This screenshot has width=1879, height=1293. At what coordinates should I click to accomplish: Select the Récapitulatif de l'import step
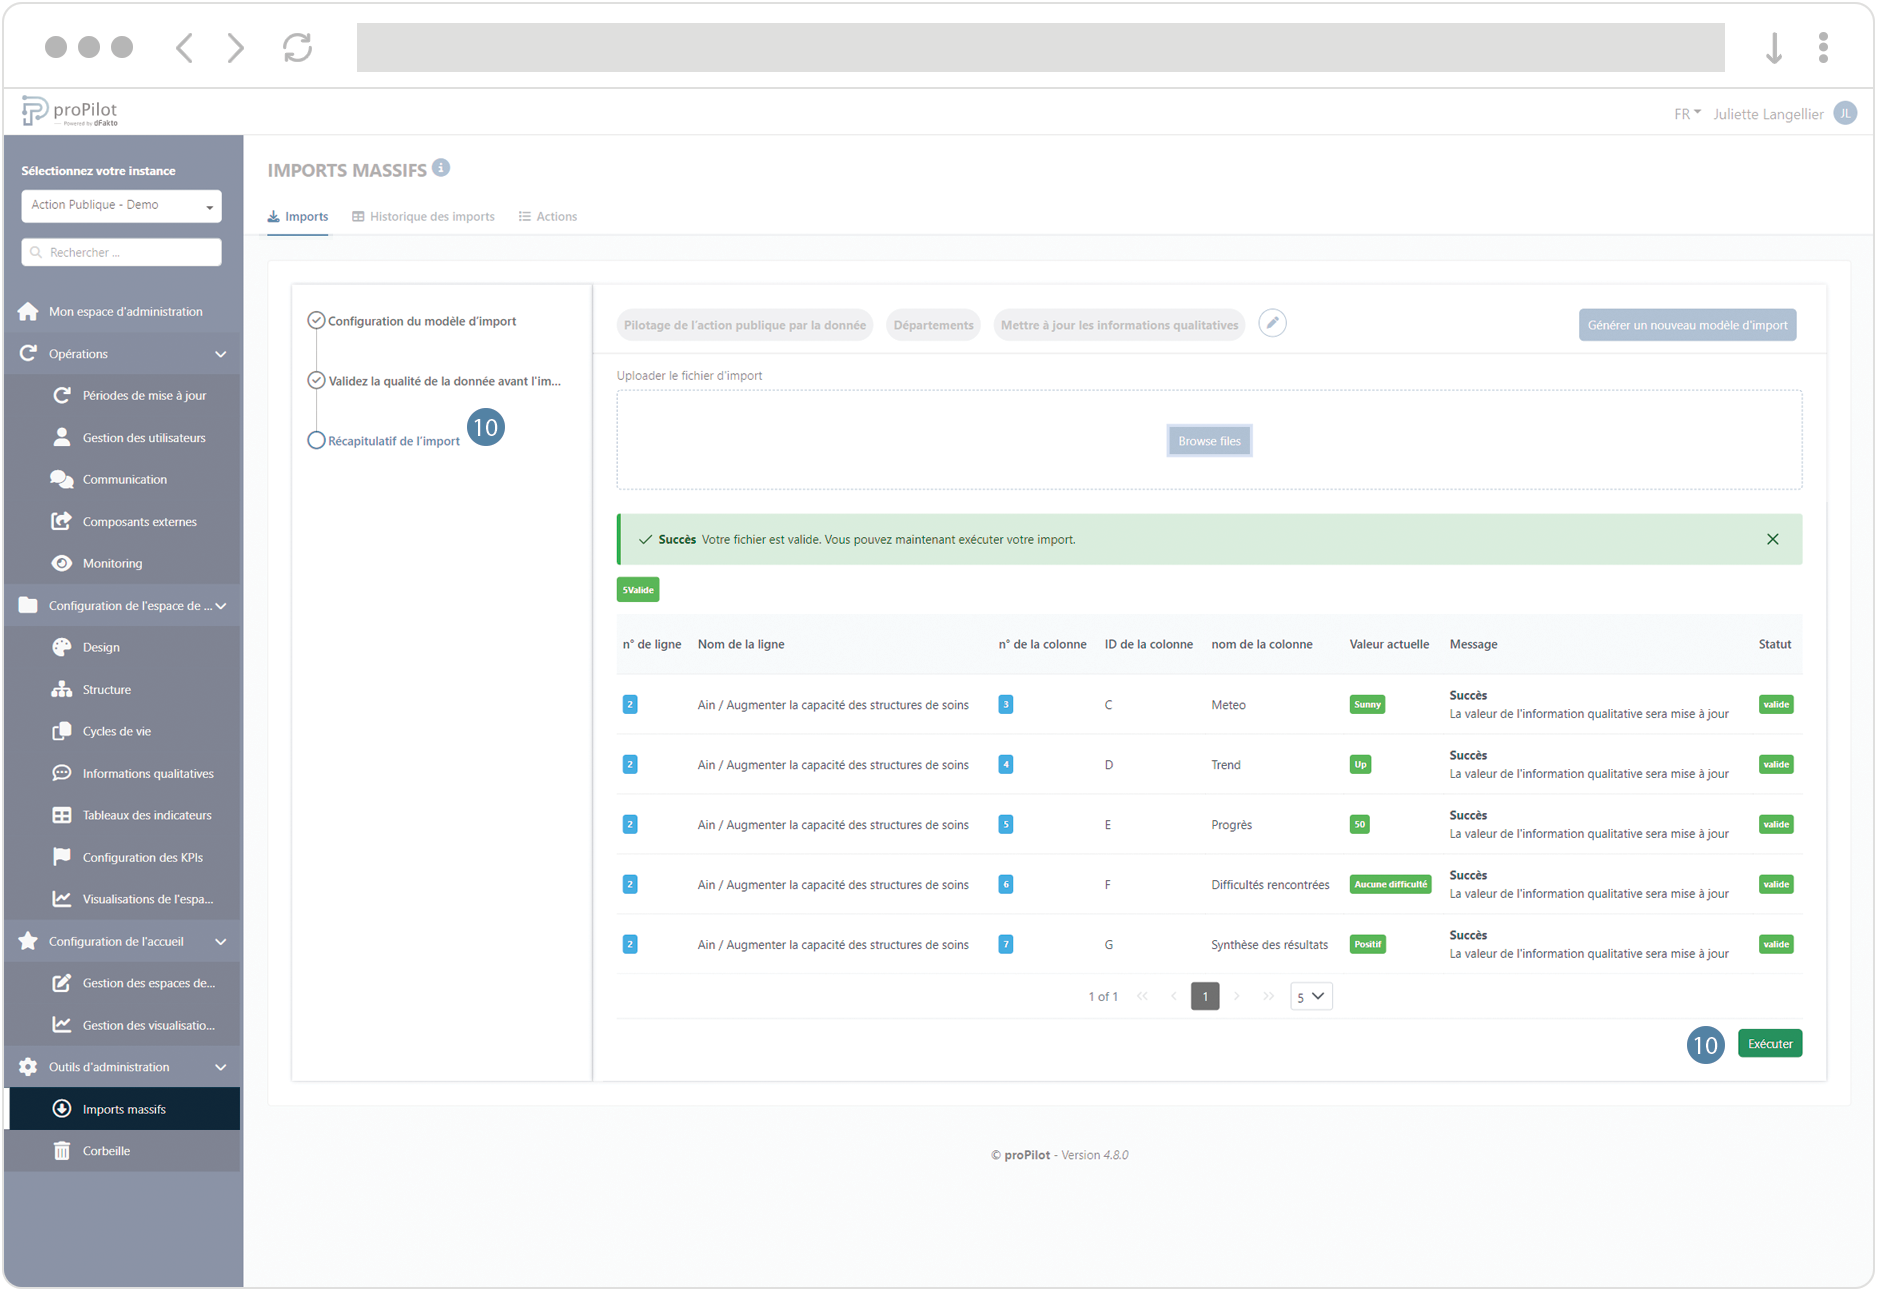tap(393, 441)
